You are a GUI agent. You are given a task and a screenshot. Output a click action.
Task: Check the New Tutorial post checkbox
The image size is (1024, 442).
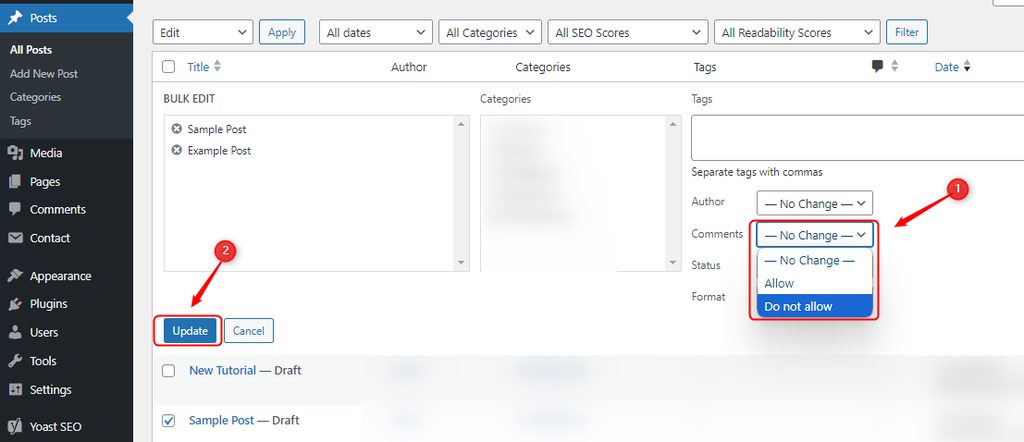point(168,371)
